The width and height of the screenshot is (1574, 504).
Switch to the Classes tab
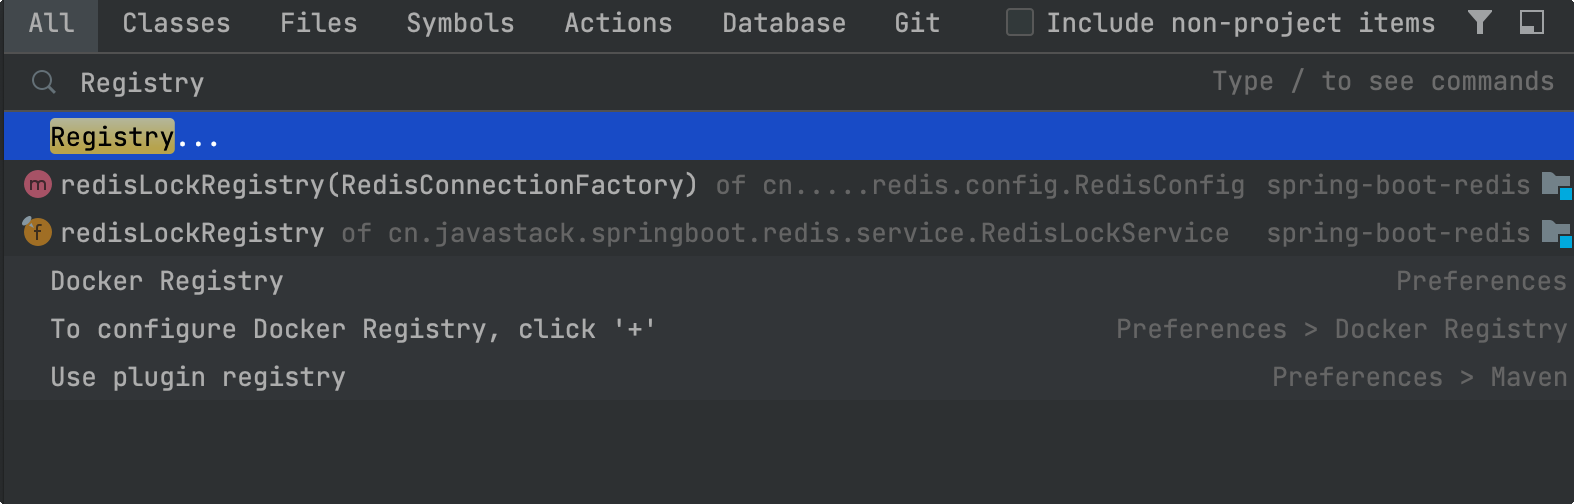(x=176, y=23)
